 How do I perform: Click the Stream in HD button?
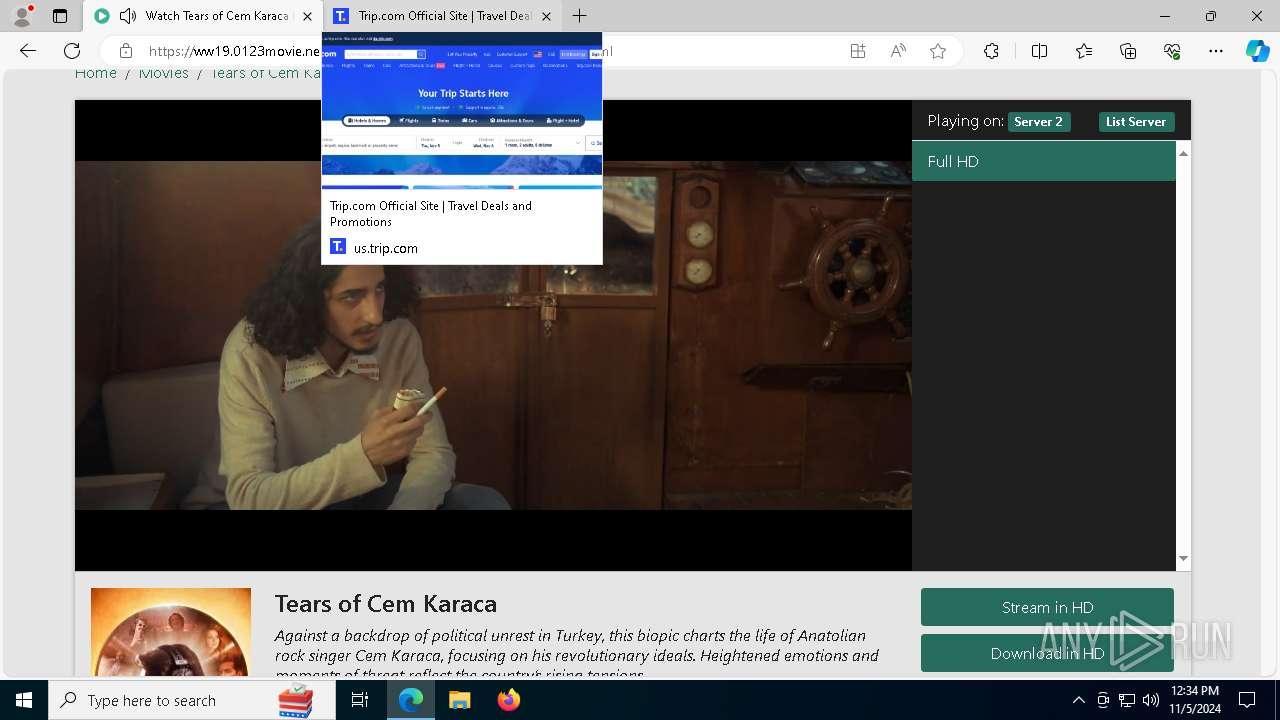(x=1047, y=607)
